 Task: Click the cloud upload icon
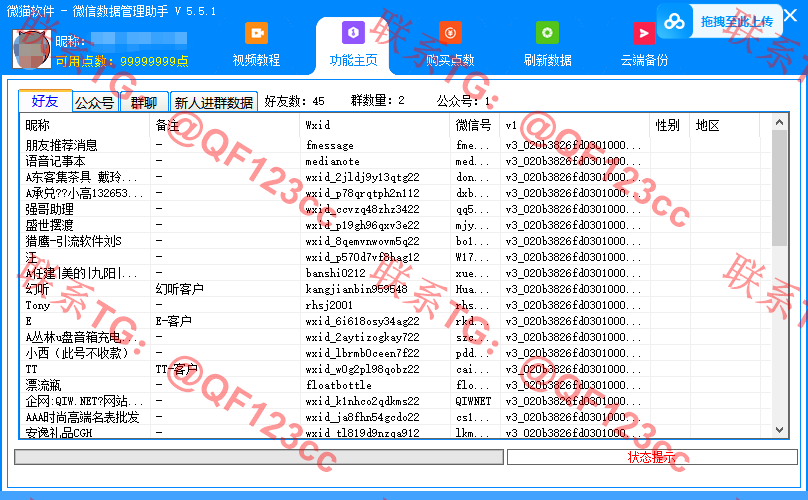pos(674,21)
